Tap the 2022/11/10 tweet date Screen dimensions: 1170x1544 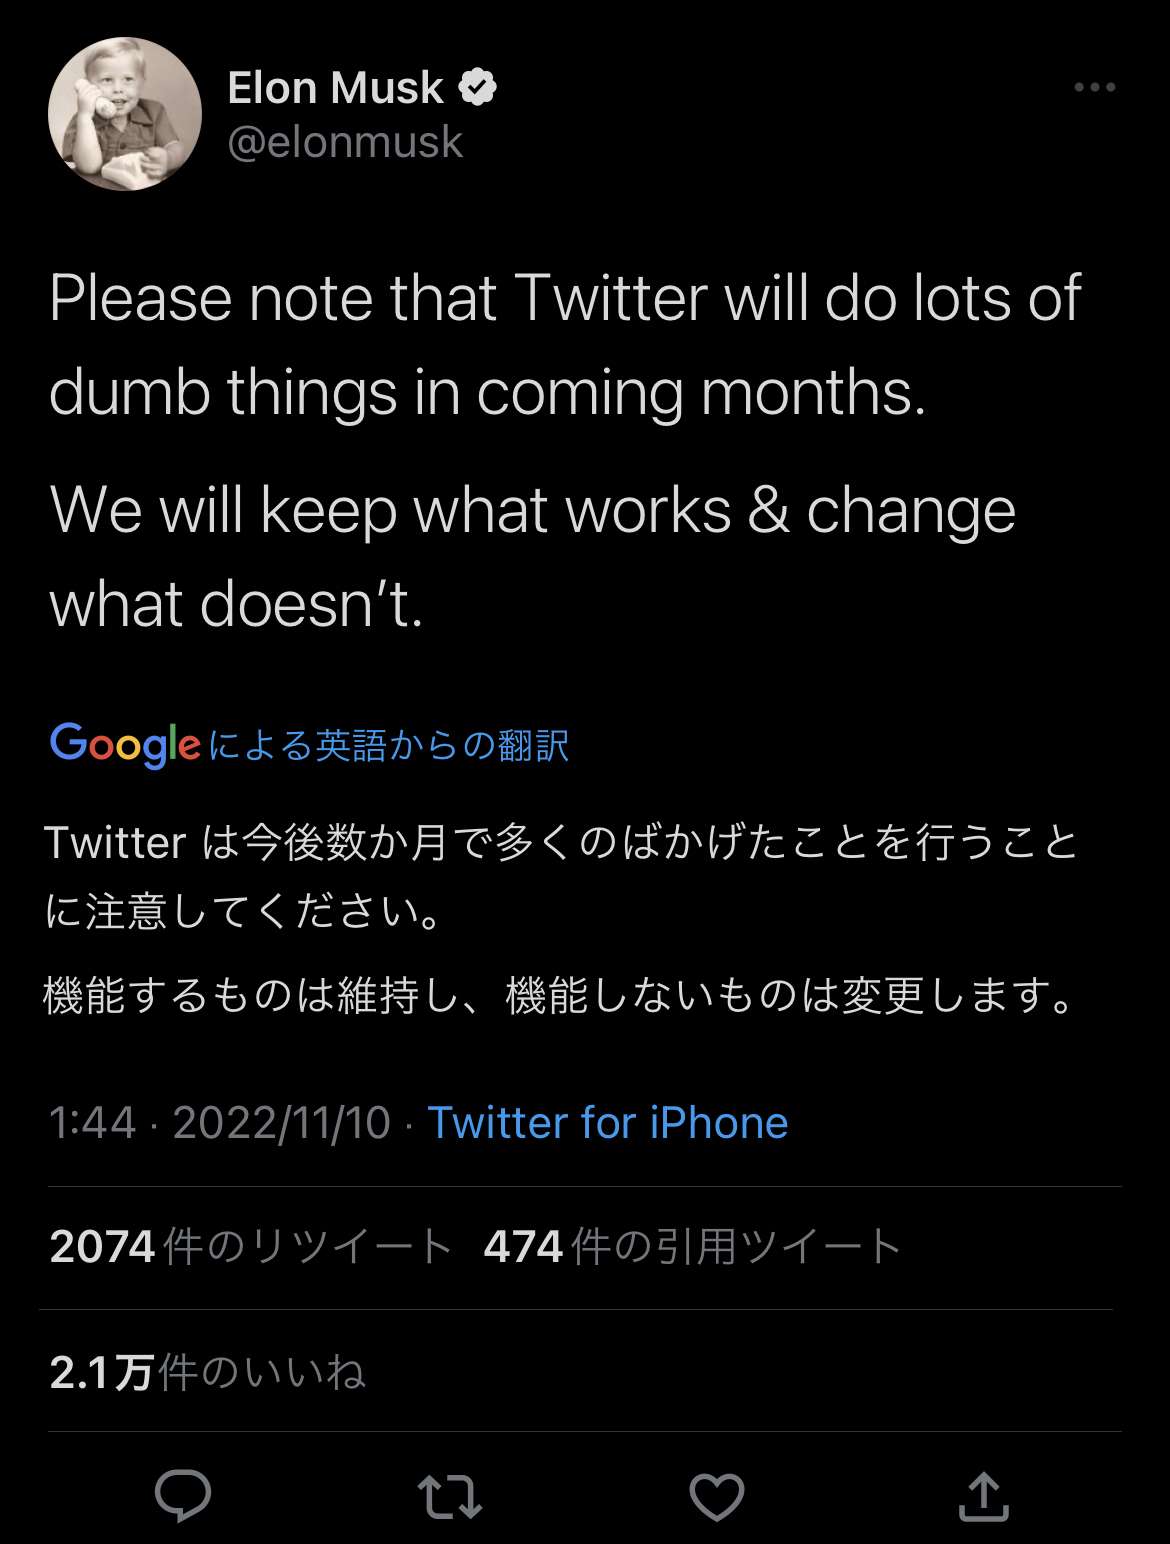click(x=281, y=1122)
